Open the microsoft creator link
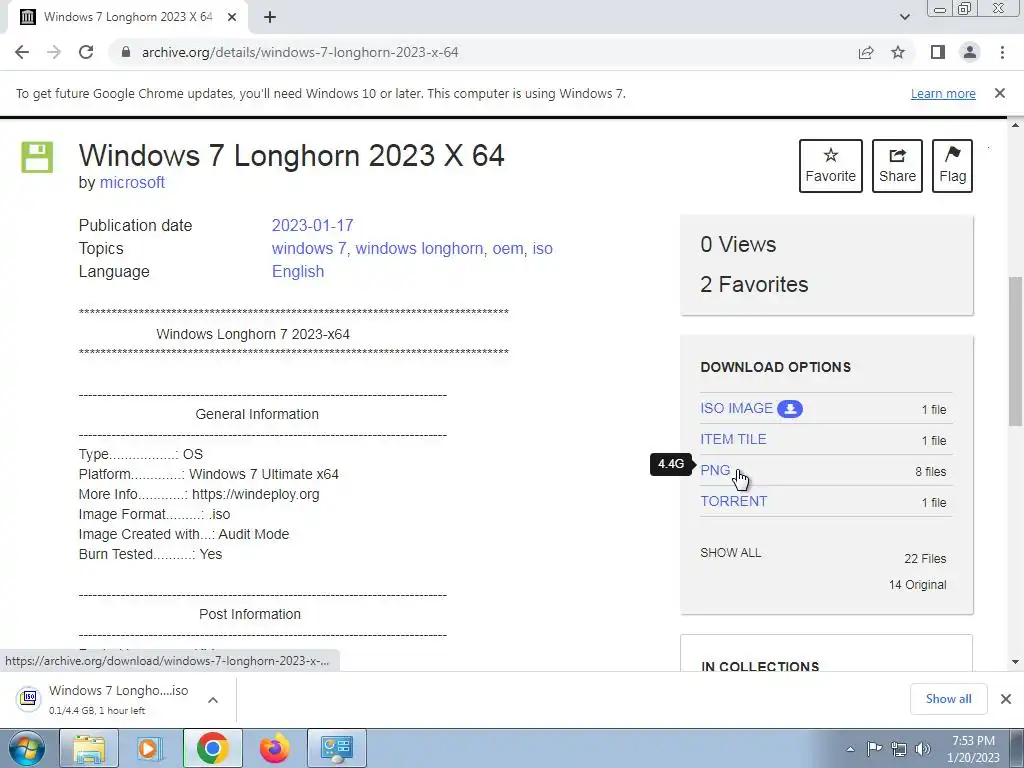1024x768 pixels. click(x=132, y=182)
